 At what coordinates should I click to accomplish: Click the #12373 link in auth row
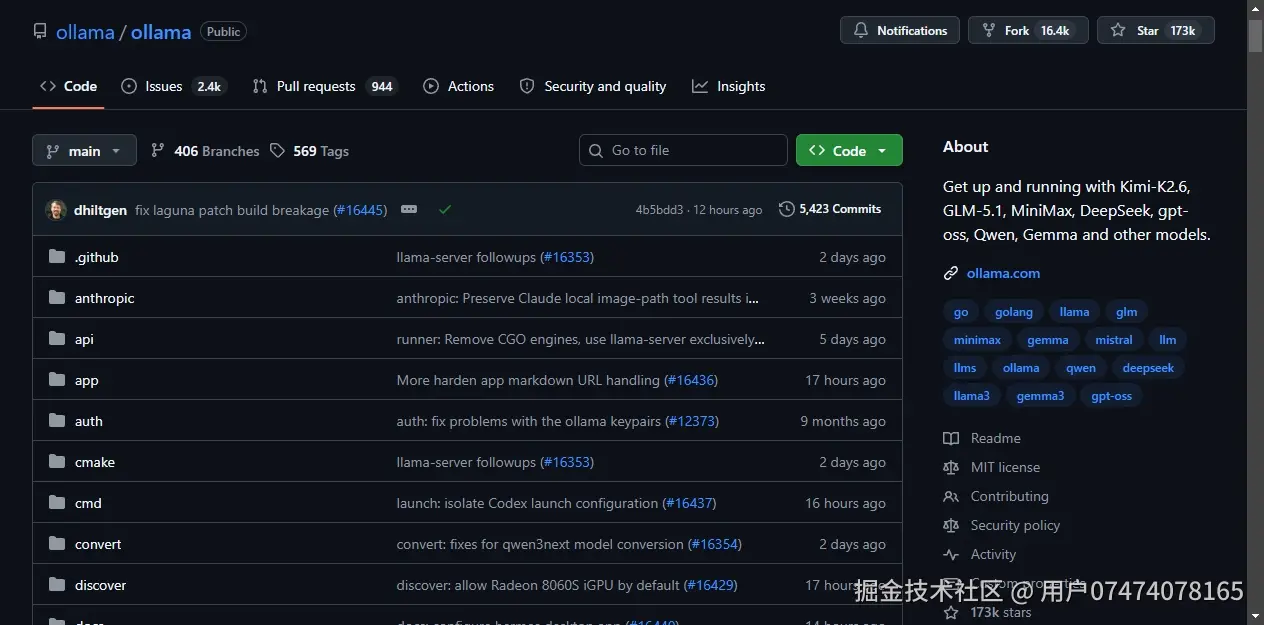tap(692, 421)
